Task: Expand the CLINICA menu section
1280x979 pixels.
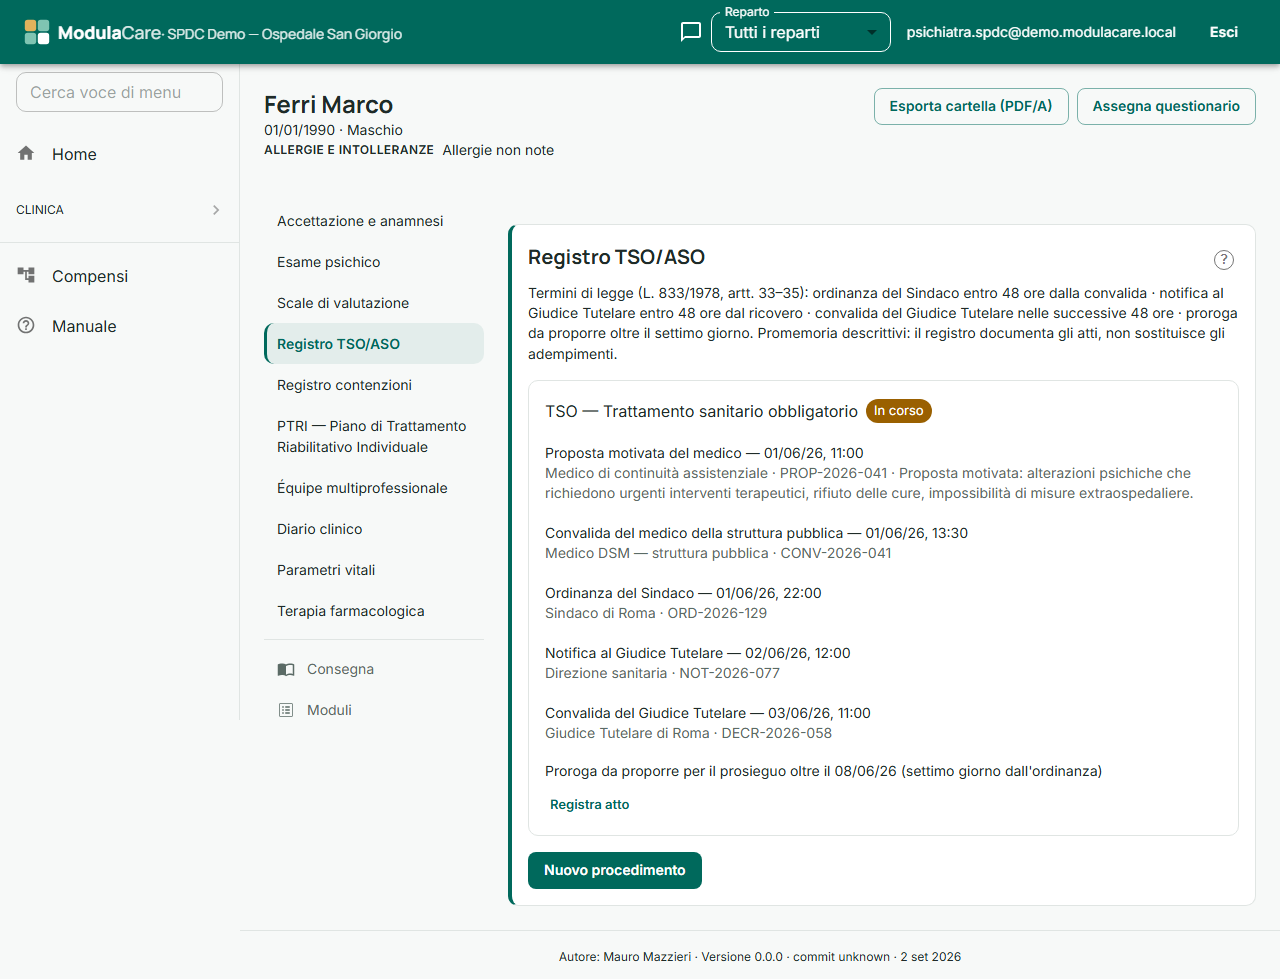Action: coord(119,210)
